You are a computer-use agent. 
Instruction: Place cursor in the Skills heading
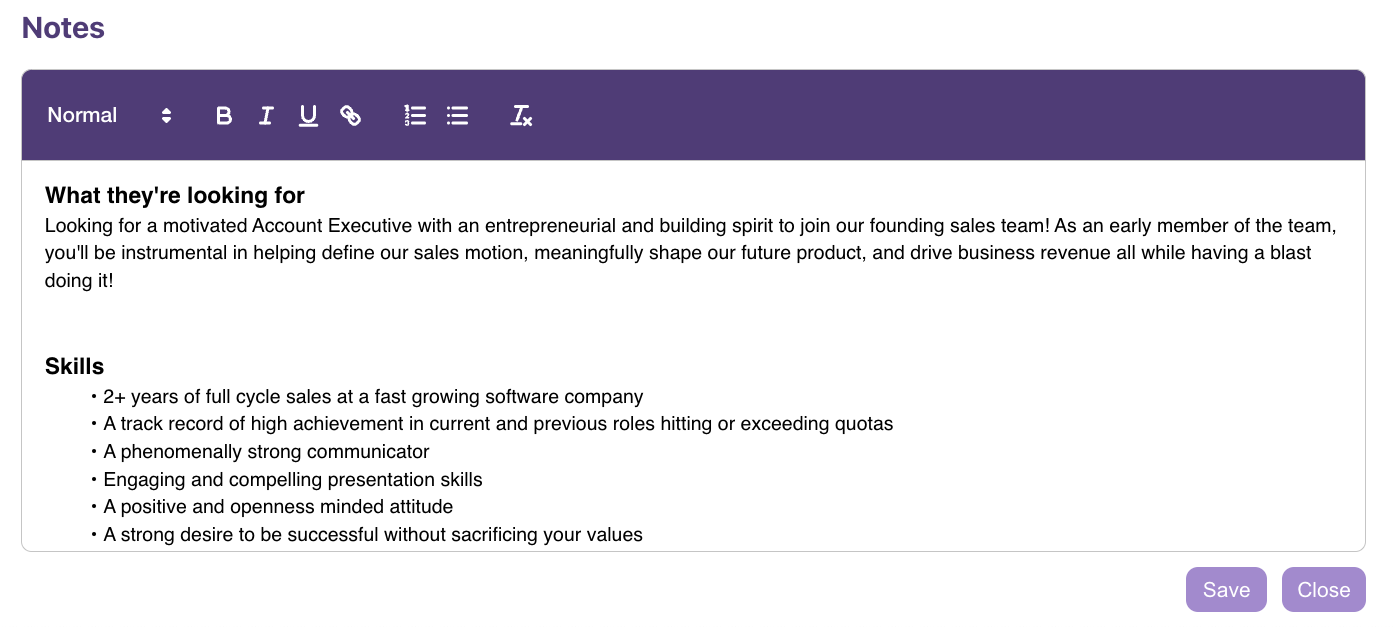[x=75, y=367]
